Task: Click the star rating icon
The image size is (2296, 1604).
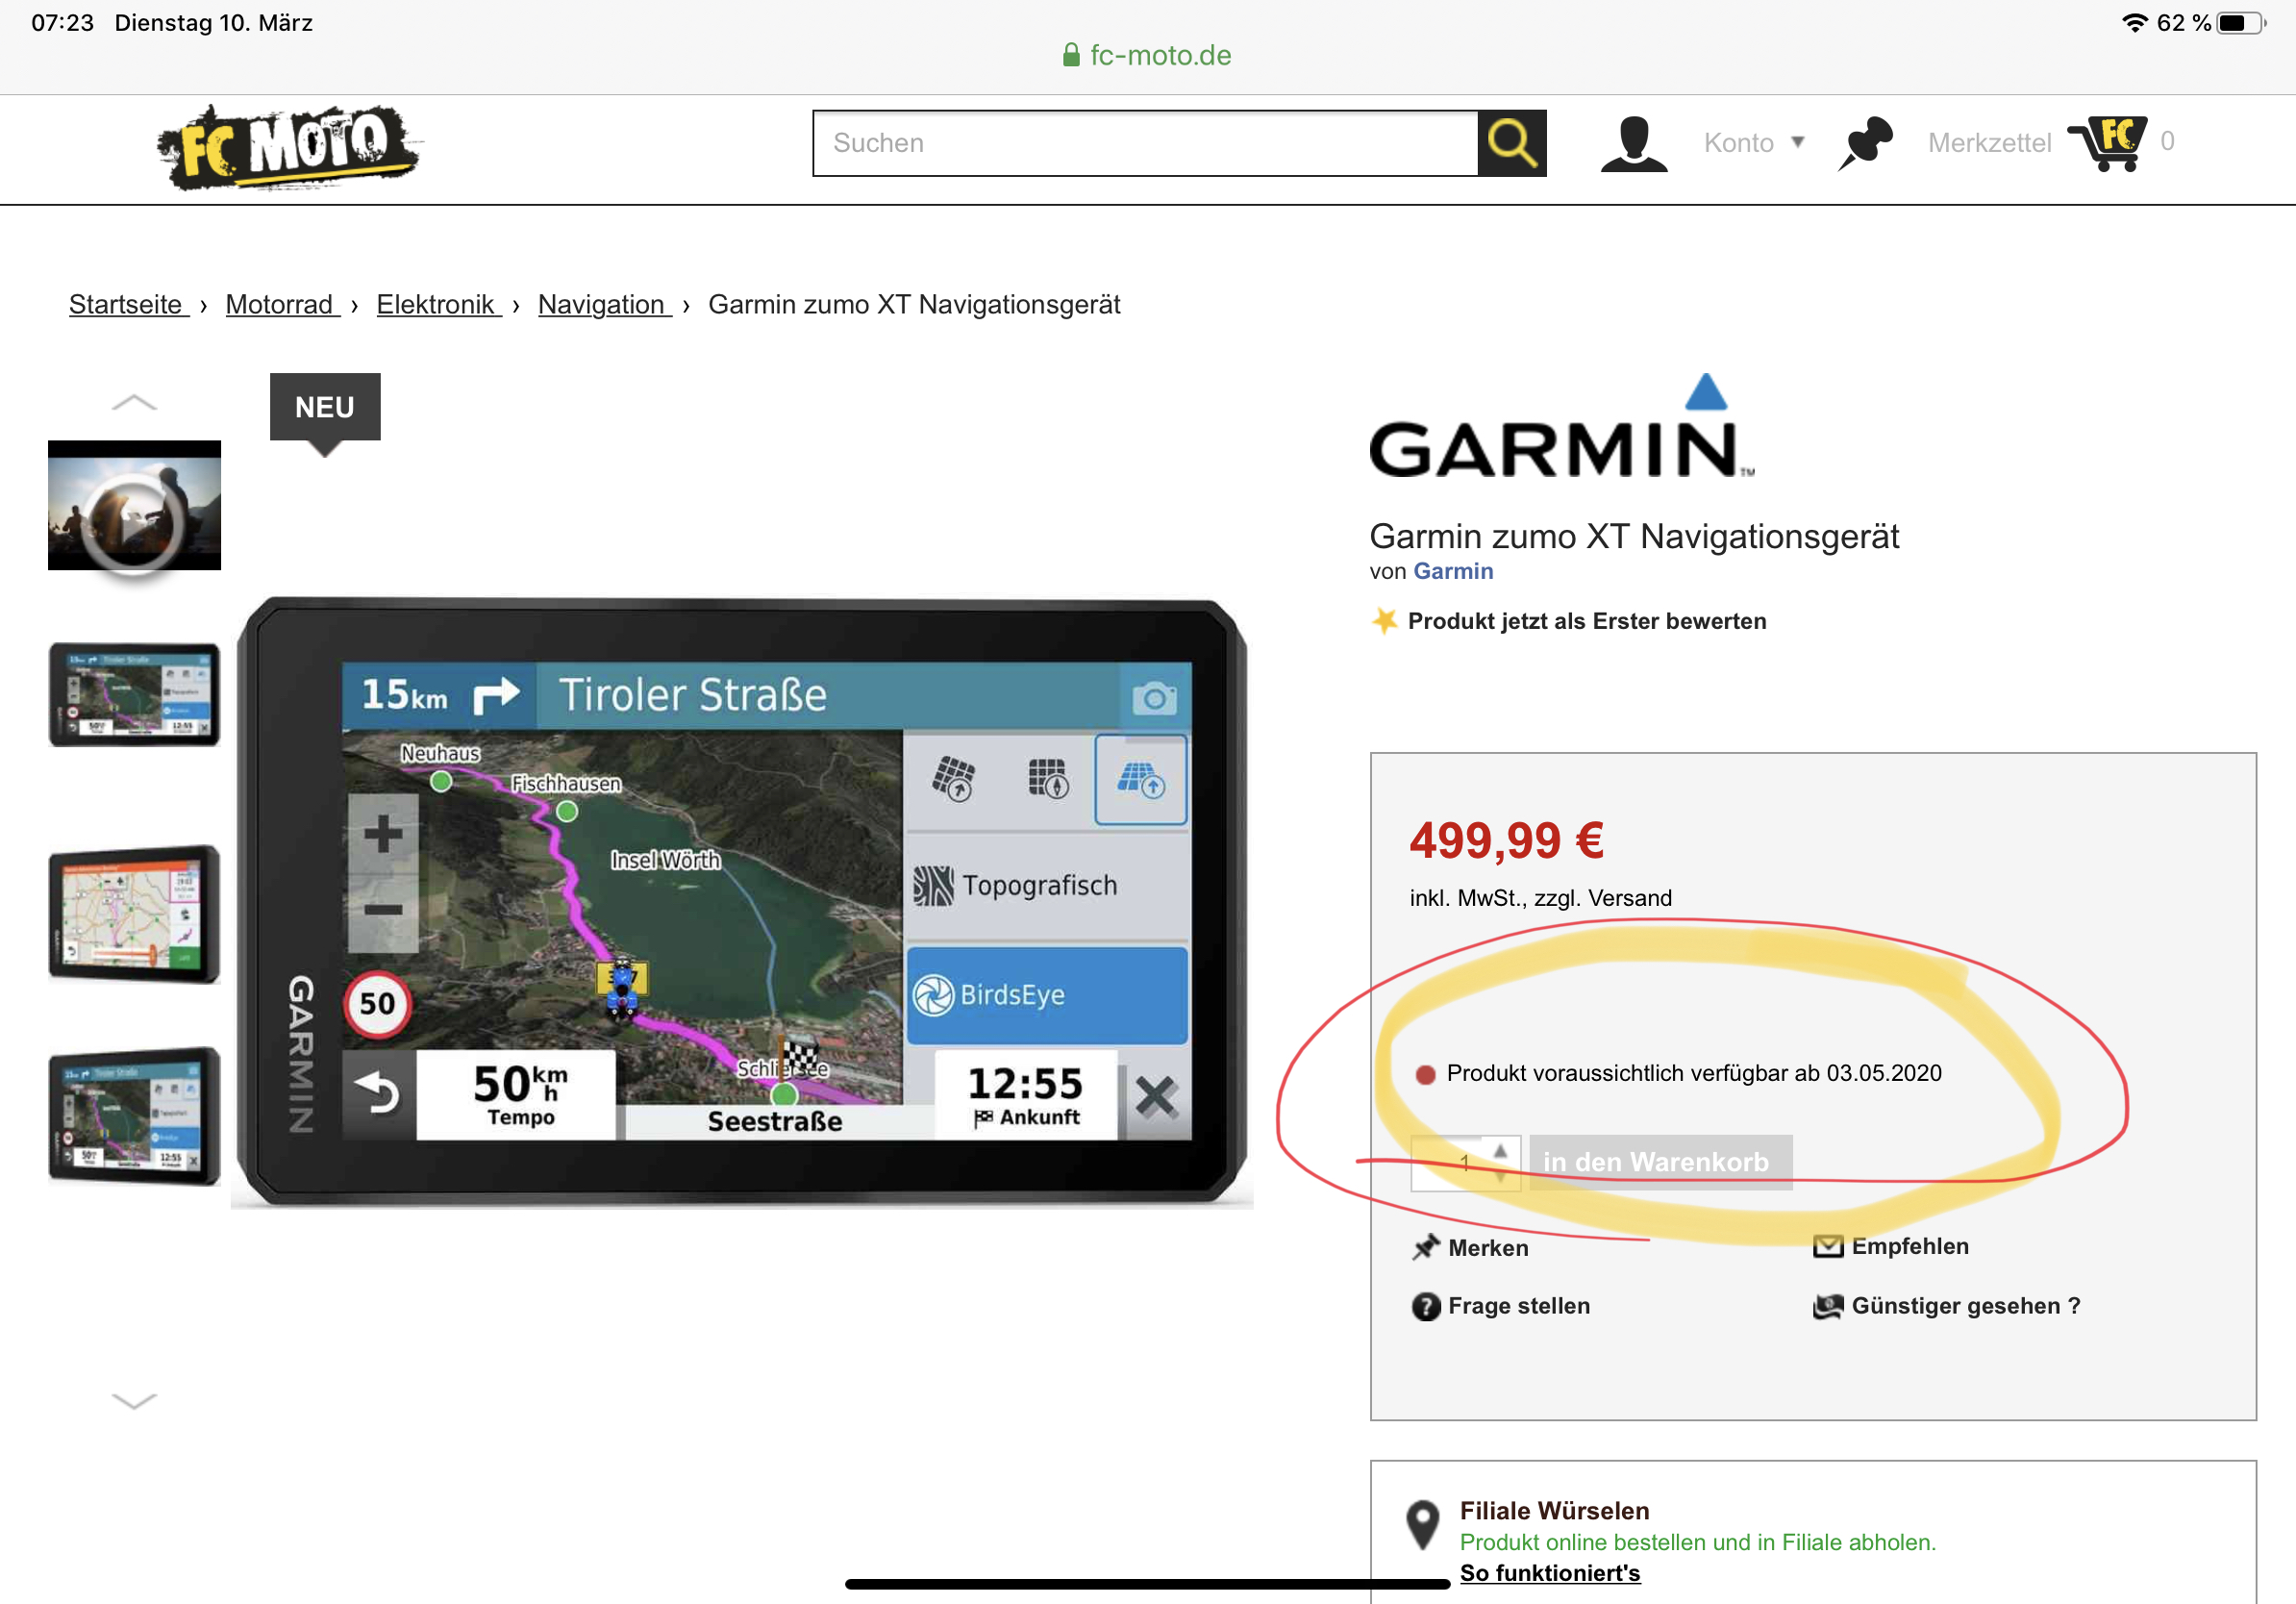Action: coord(1384,621)
